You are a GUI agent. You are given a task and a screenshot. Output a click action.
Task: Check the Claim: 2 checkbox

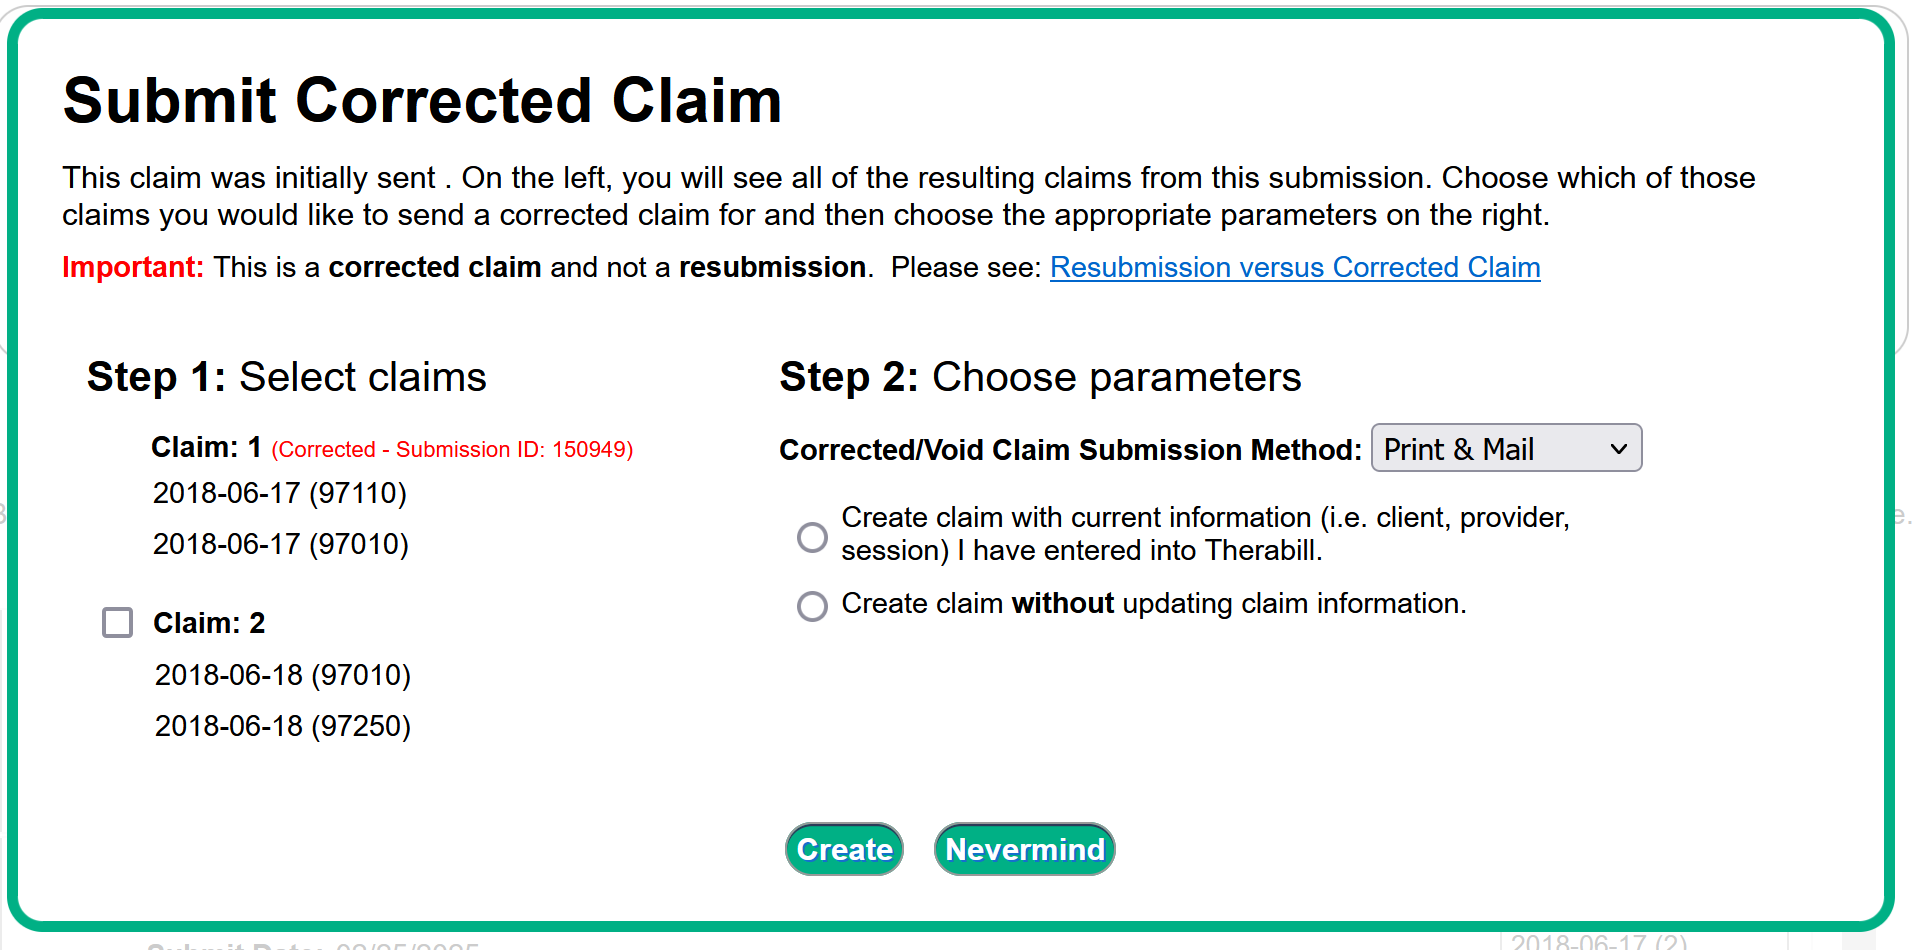tap(118, 622)
